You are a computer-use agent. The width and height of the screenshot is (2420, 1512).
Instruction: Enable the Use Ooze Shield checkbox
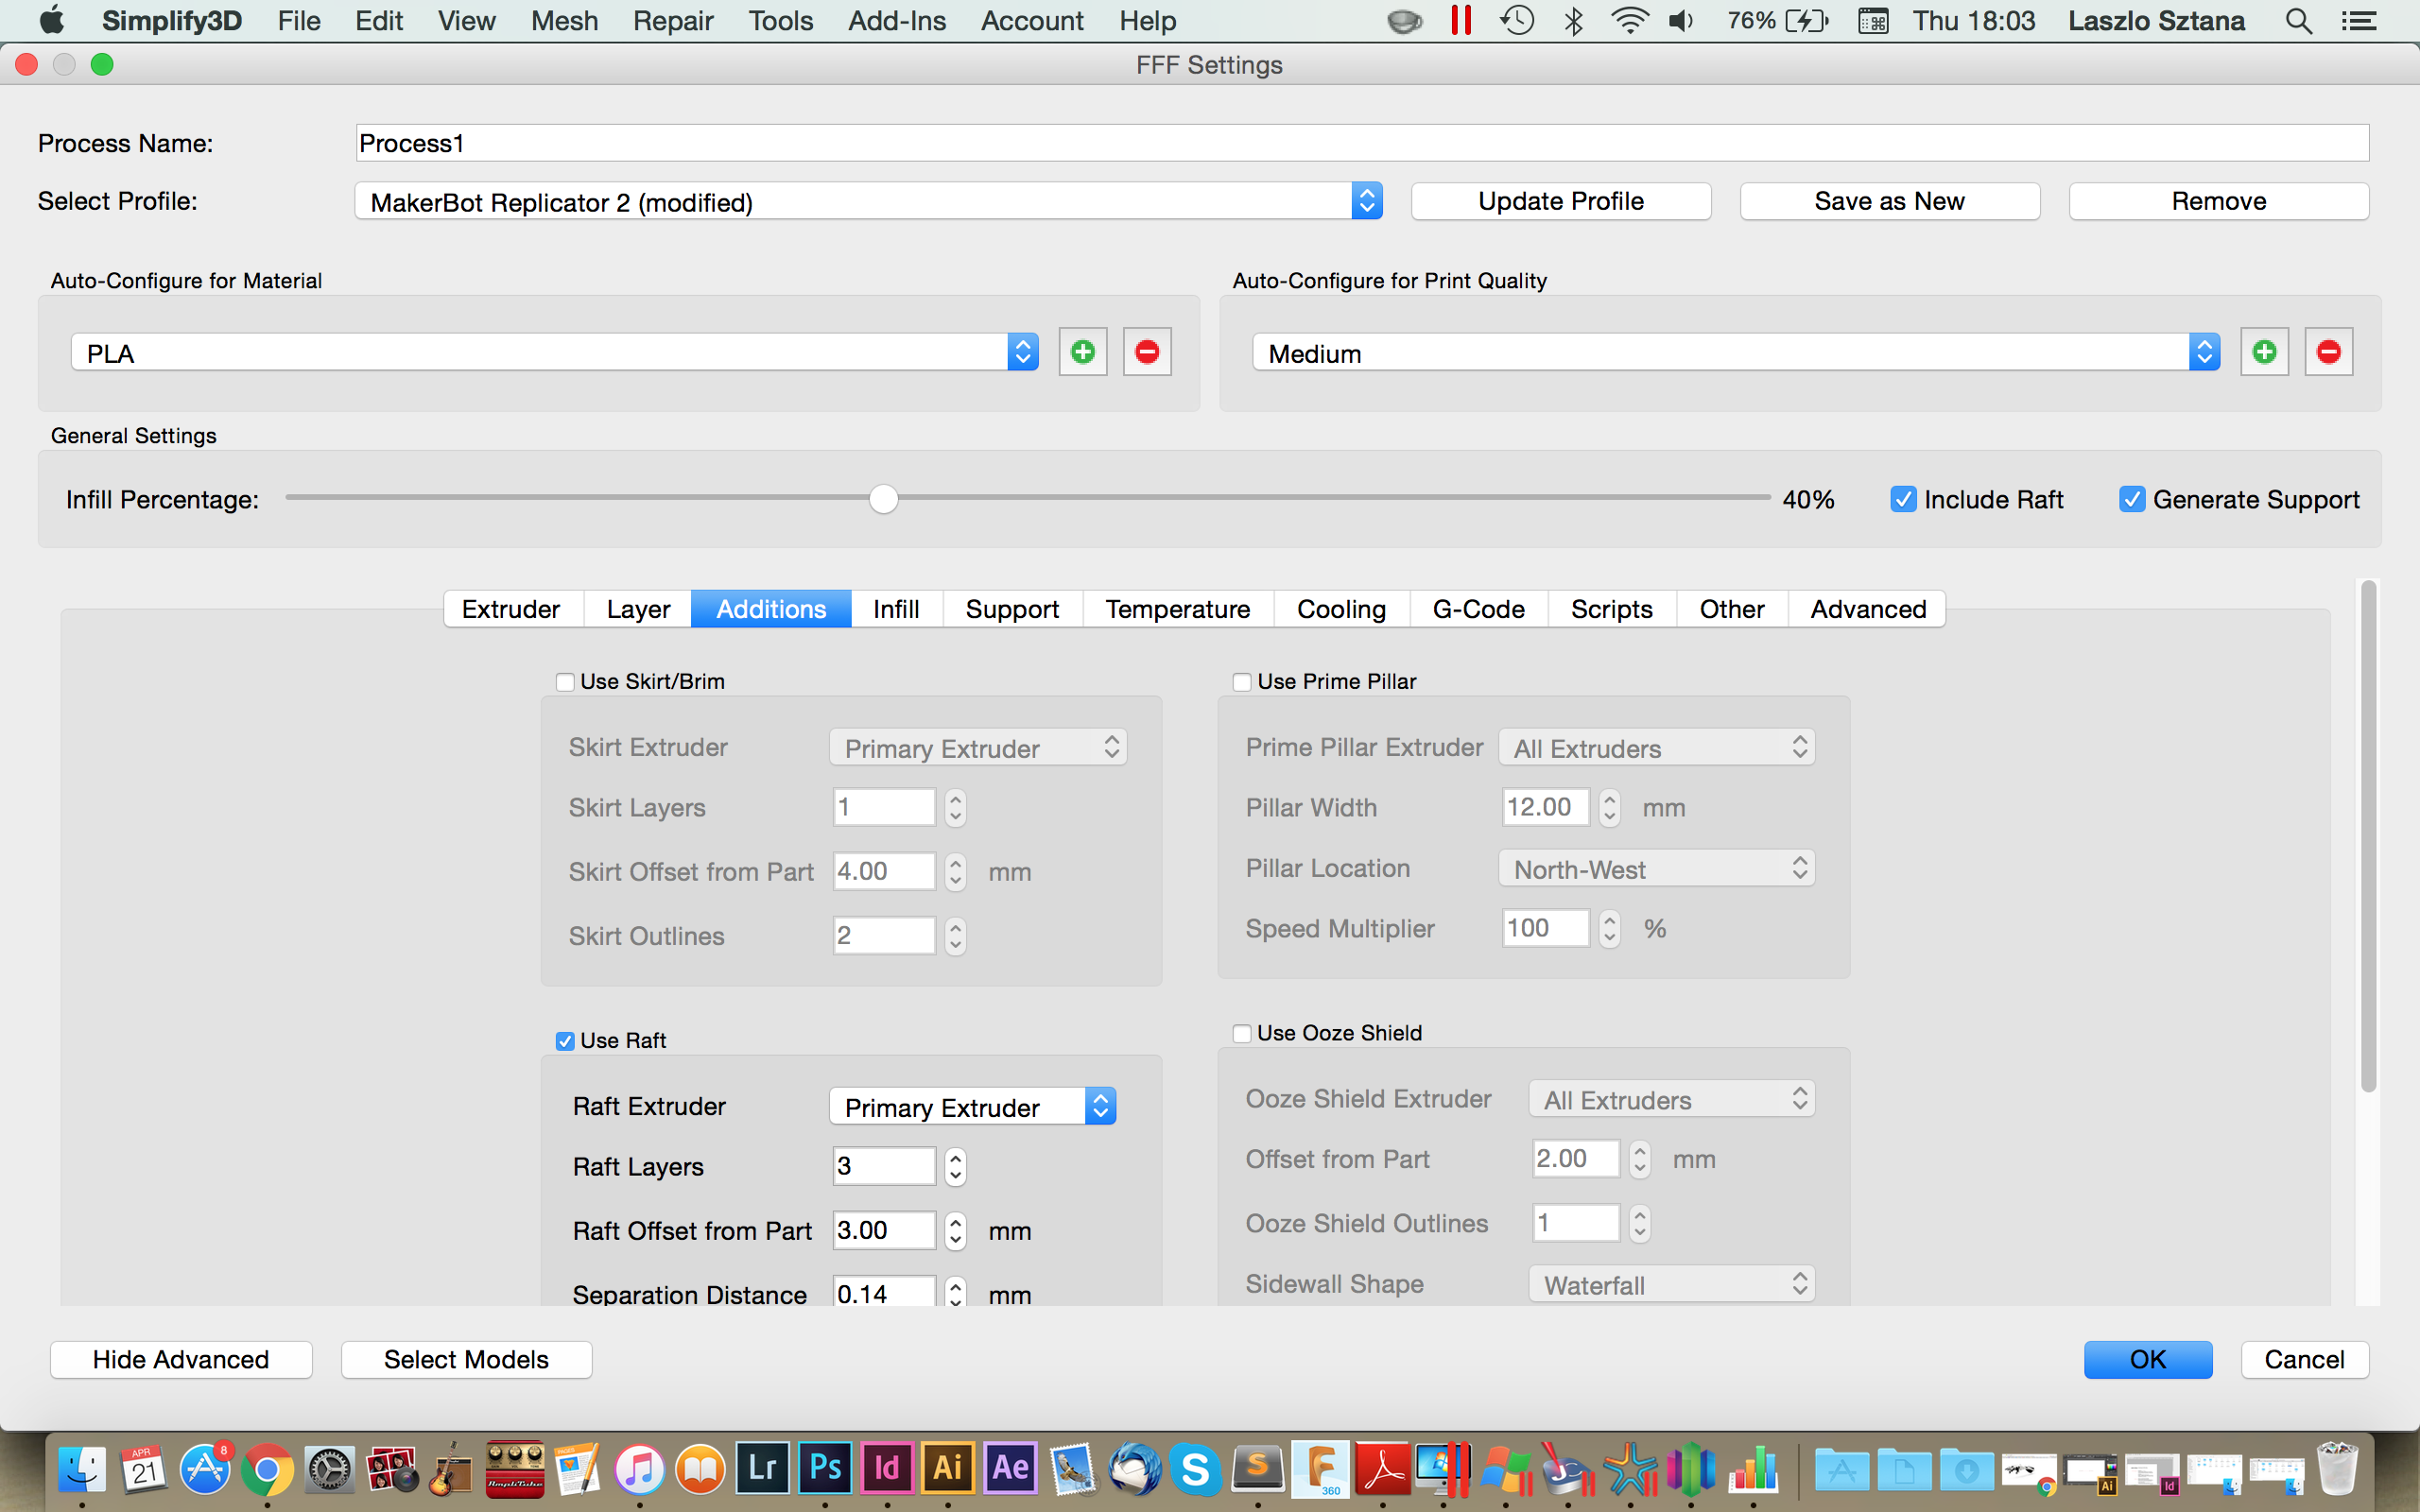1242,1033
